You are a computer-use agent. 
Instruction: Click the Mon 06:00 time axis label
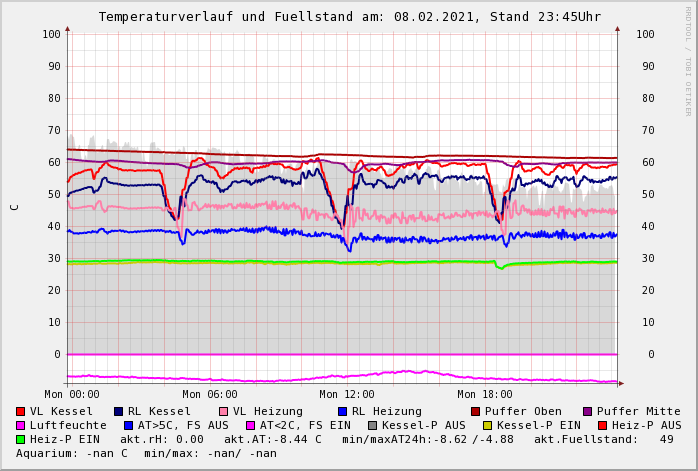209,395
